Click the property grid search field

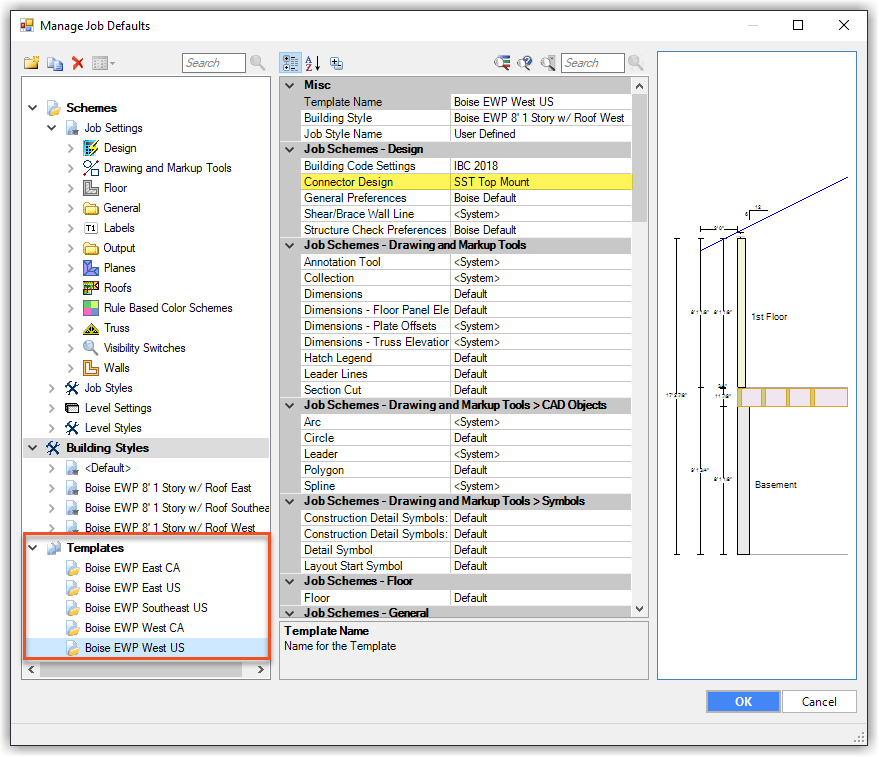593,63
